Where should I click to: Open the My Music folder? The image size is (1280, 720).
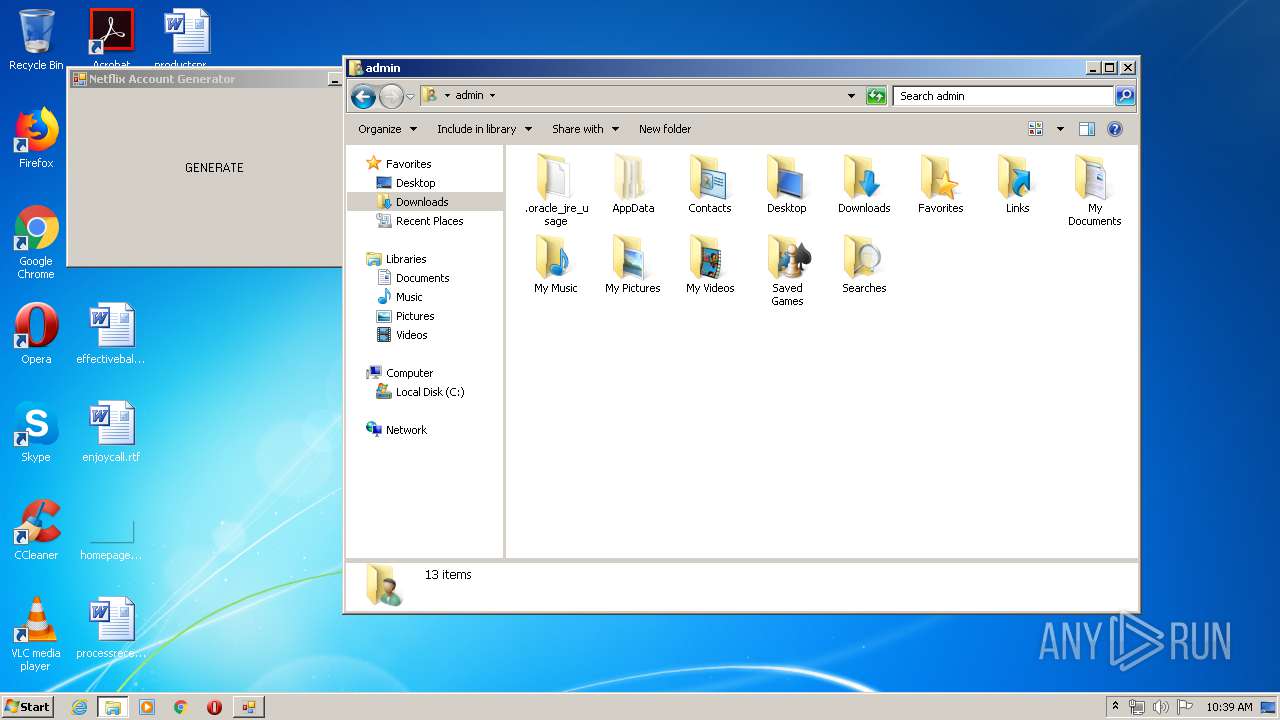click(x=556, y=264)
